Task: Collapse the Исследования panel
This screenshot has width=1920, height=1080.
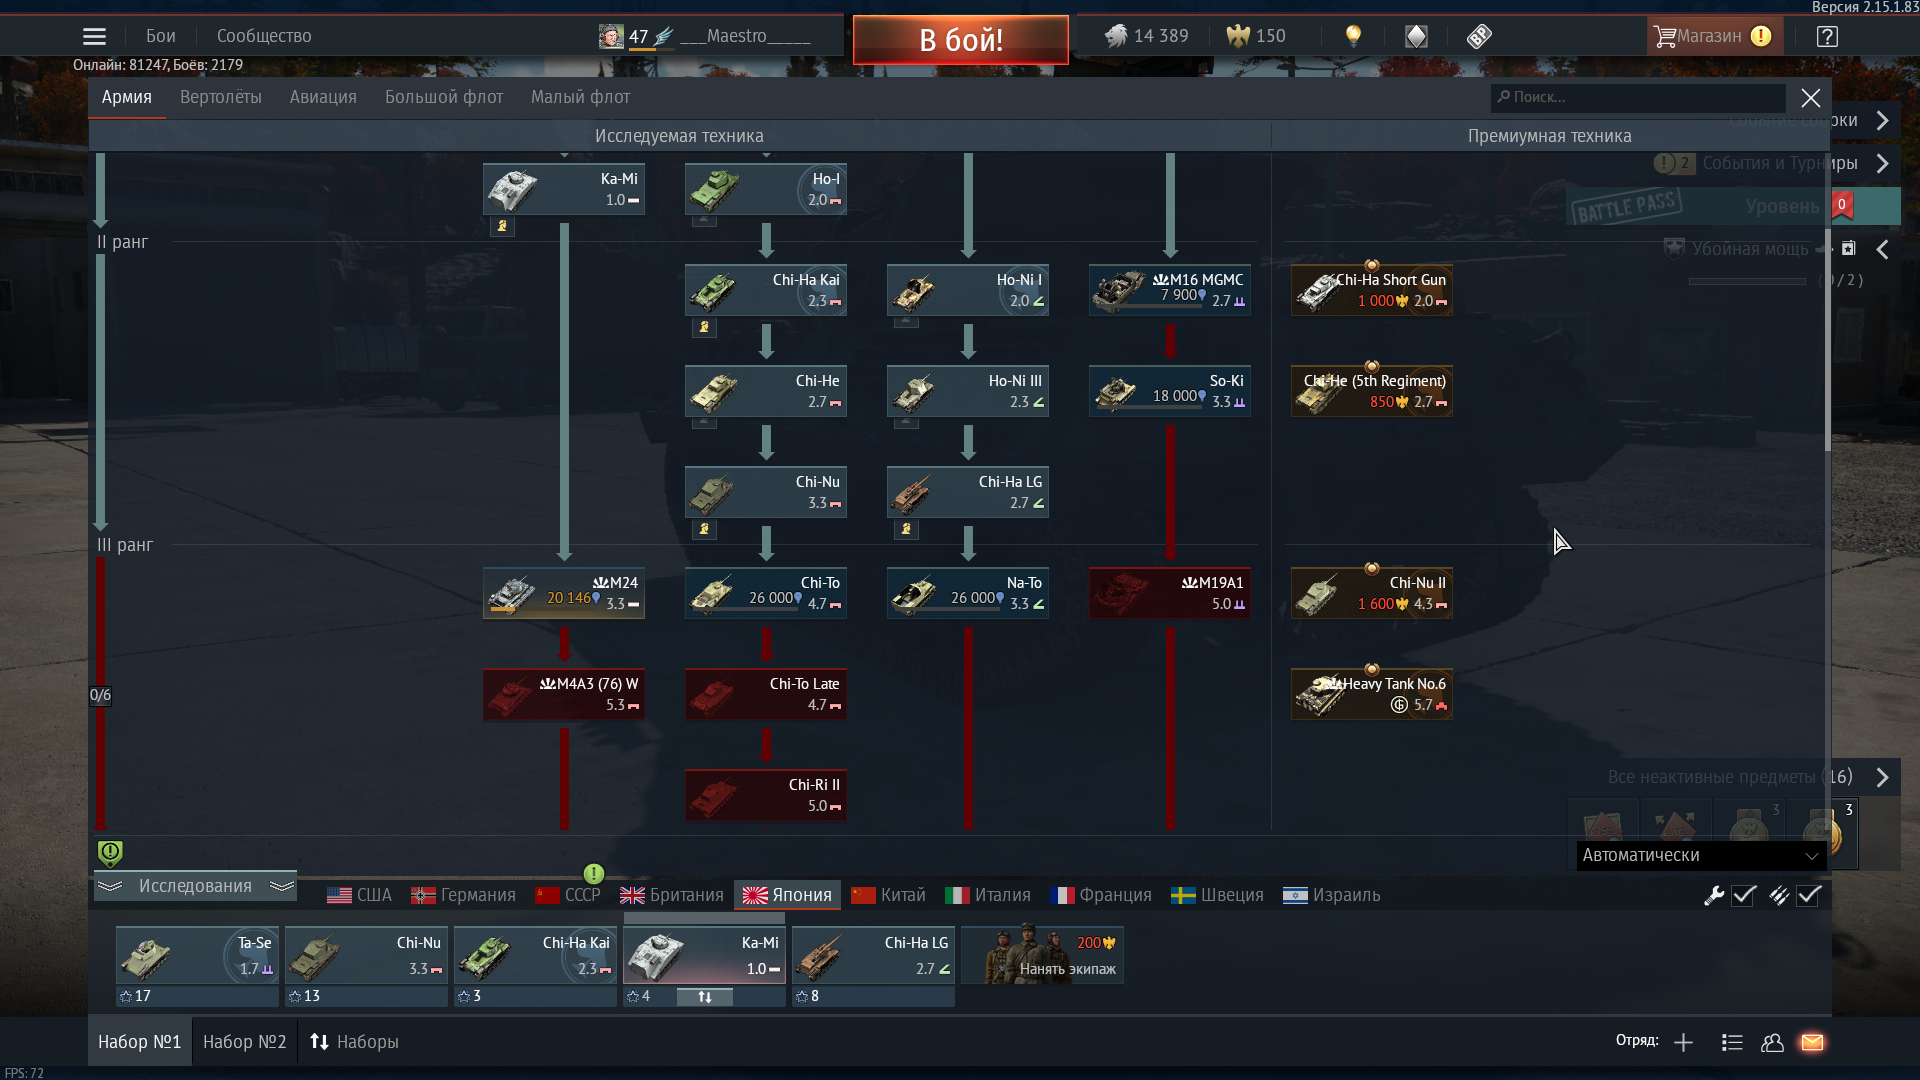Action: point(195,886)
